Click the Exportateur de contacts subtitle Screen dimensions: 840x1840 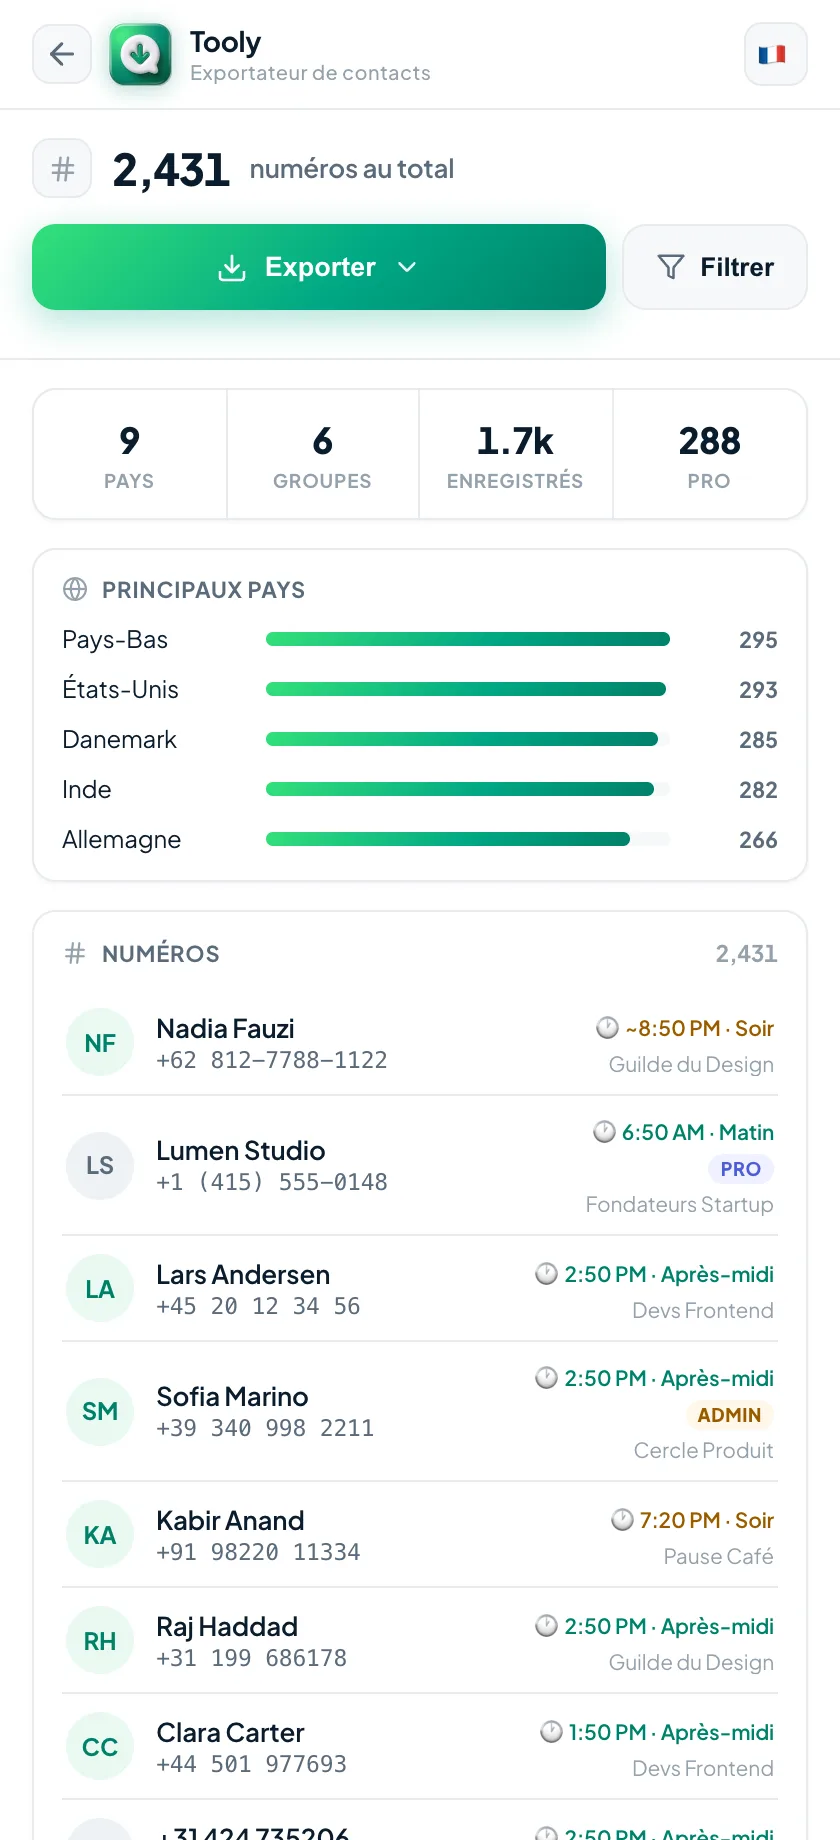310,73
